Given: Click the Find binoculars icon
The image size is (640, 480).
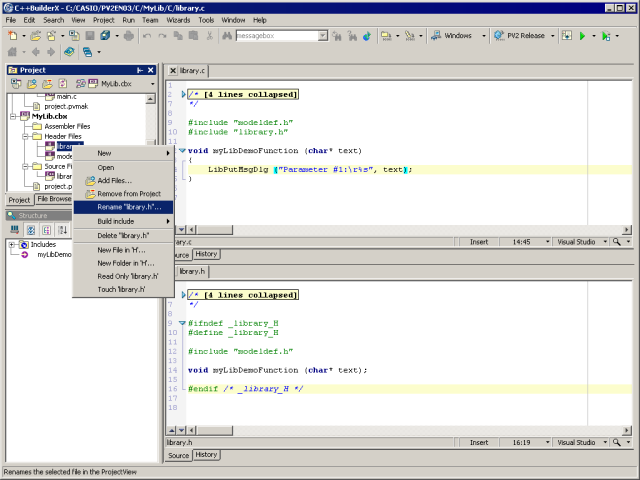Looking at the screenshot, I should (x=227, y=36).
